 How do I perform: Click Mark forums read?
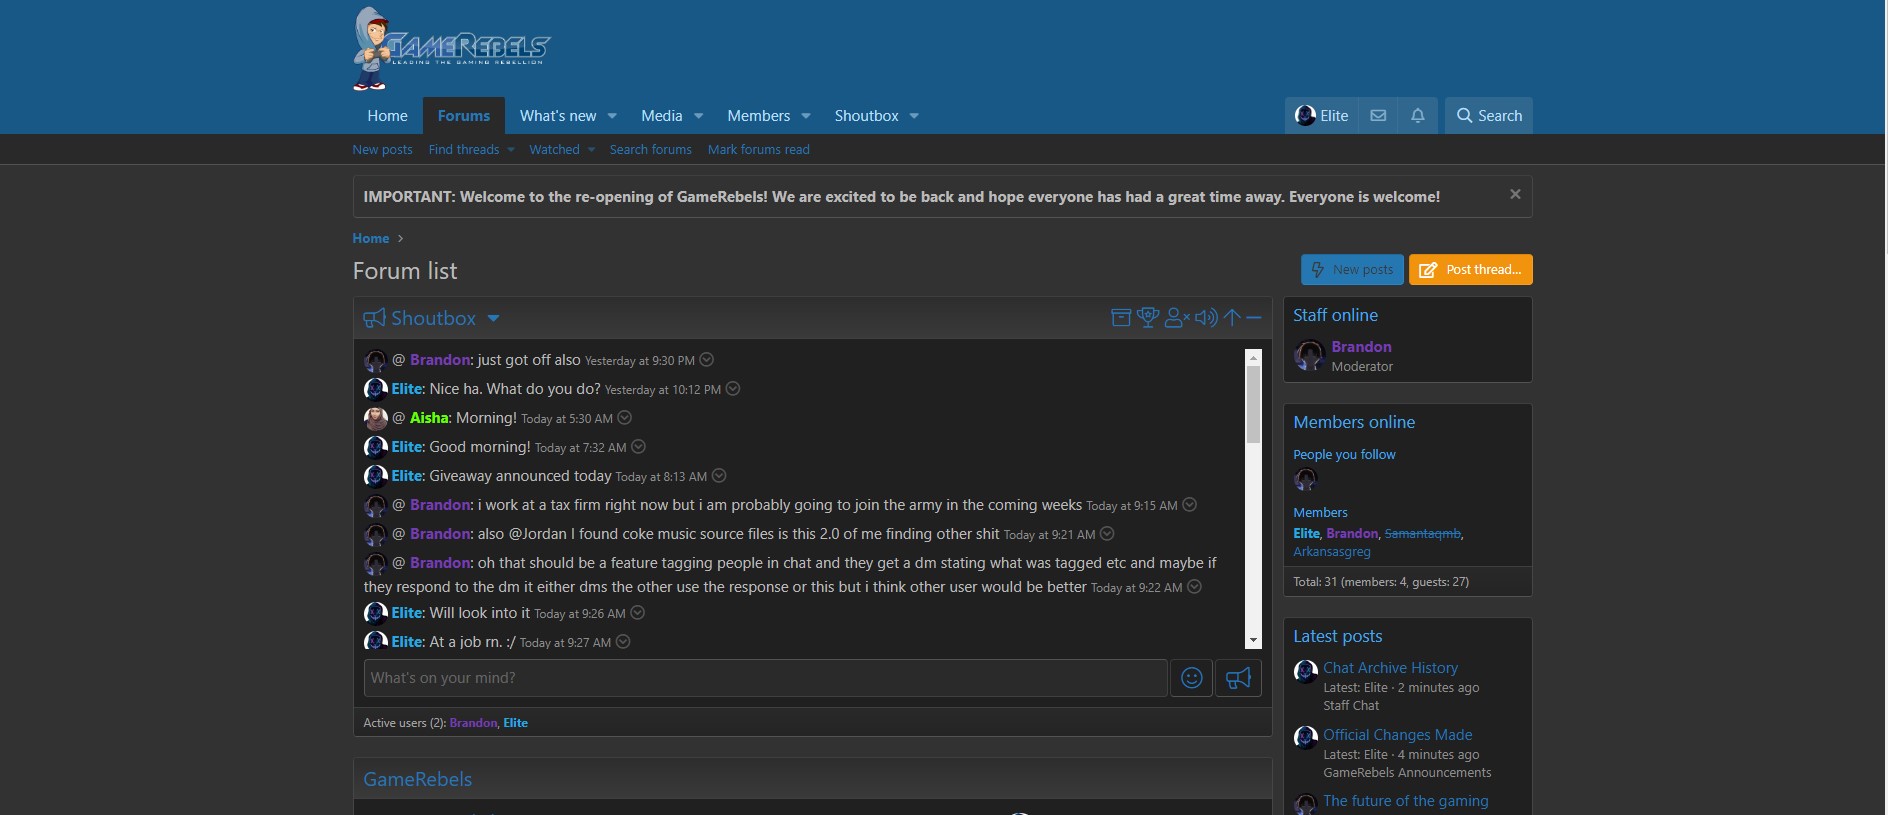(759, 150)
